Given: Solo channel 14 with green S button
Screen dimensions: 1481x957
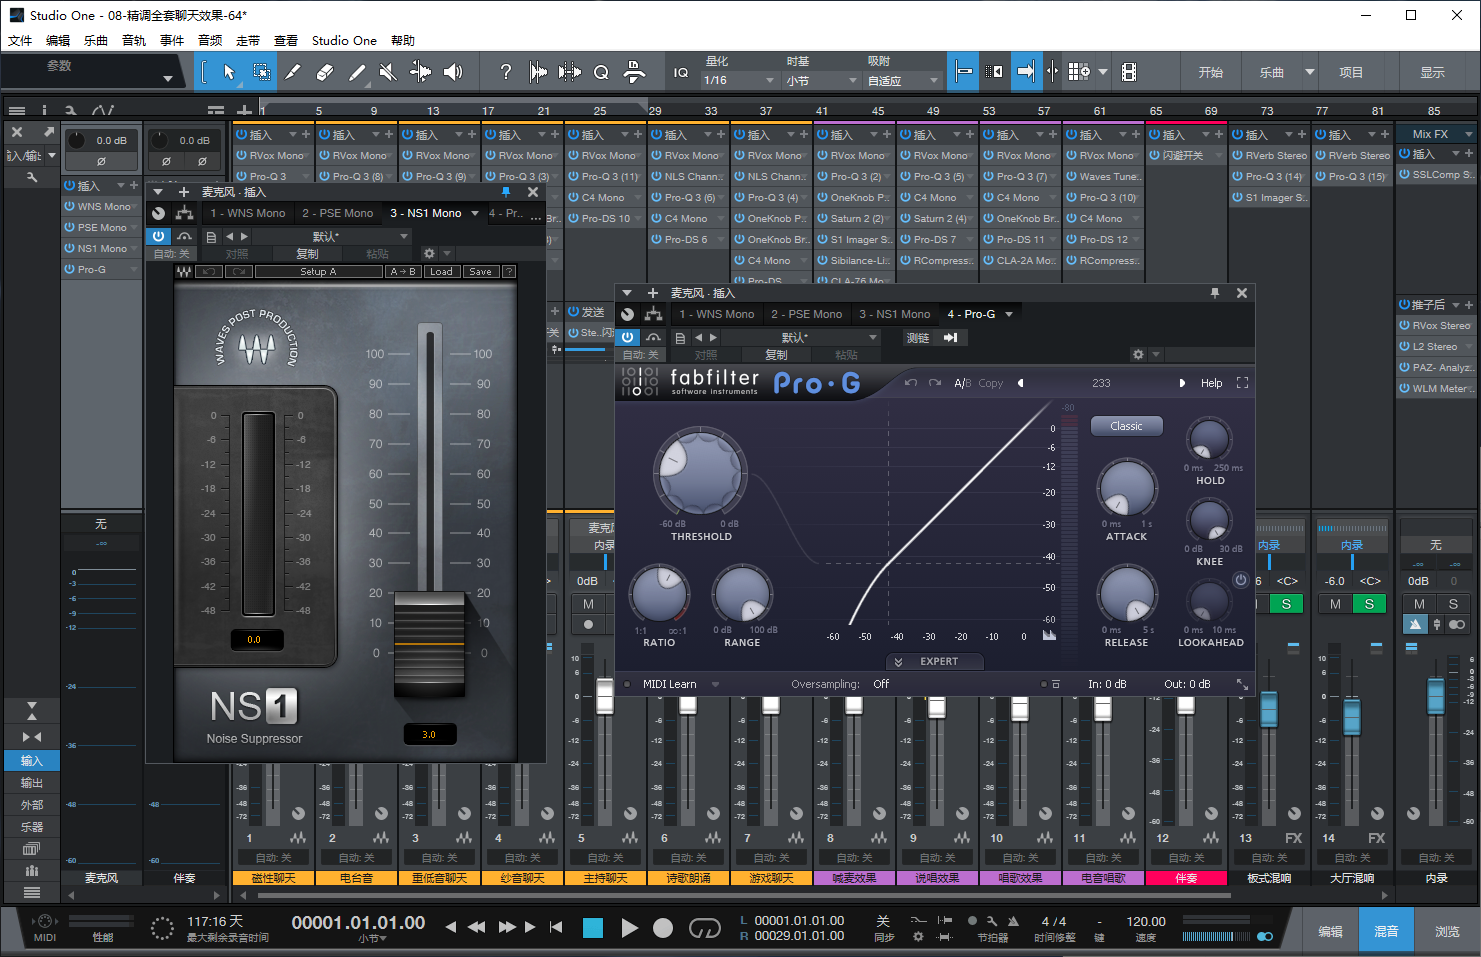Looking at the screenshot, I should (x=1369, y=604).
